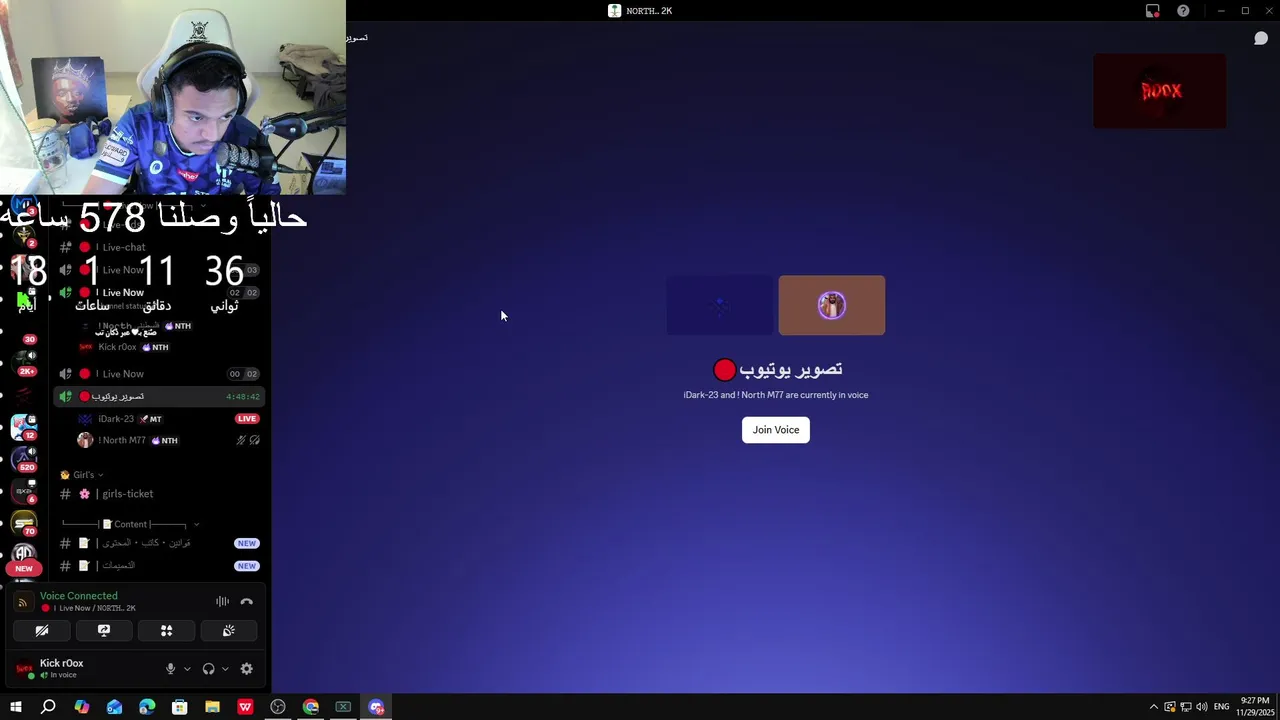The width and height of the screenshot is (1280, 720).
Task: Click the NORTH.. 2K server title
Action: [x=649, y=11]
